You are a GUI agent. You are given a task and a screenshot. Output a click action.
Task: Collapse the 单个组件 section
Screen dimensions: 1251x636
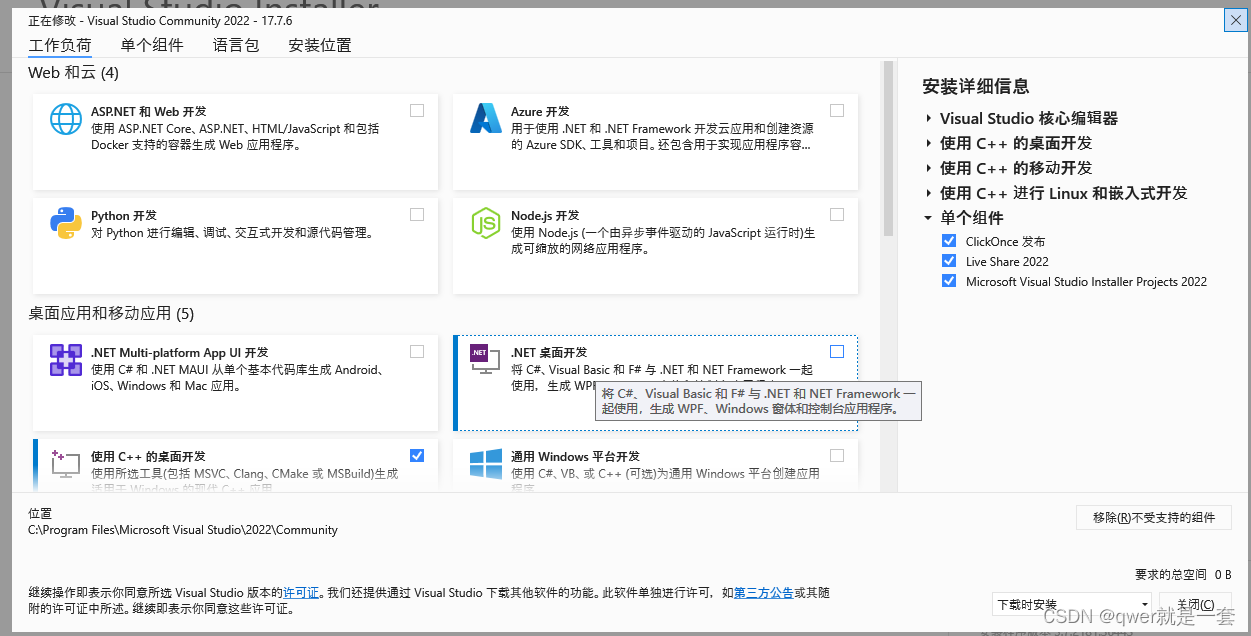click(x=929, y=218)
